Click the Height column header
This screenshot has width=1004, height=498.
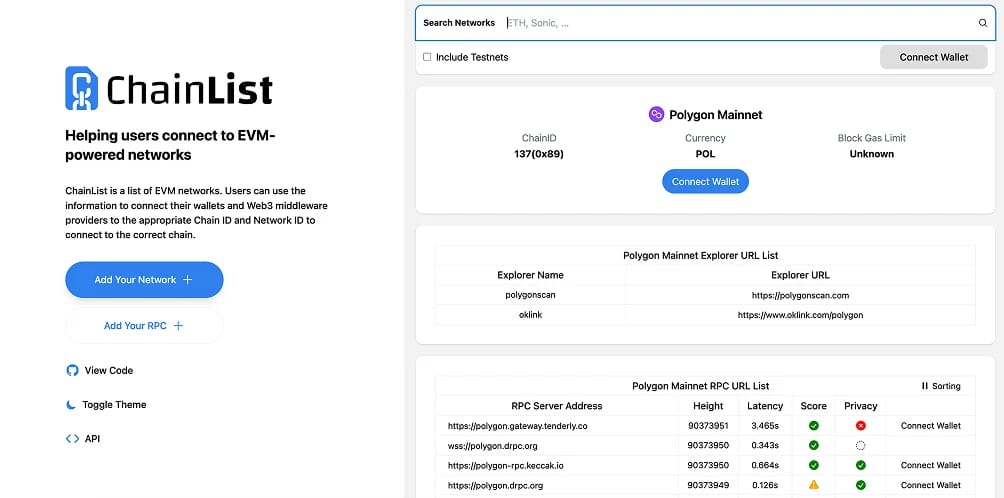pyautogui.click(x=708, y=406)
